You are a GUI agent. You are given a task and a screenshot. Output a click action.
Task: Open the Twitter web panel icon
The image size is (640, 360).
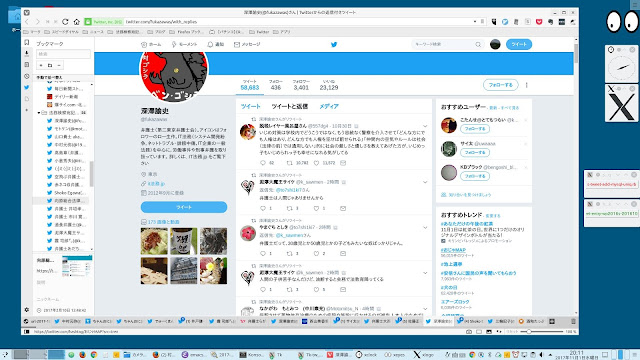click(x=27, y=87)
